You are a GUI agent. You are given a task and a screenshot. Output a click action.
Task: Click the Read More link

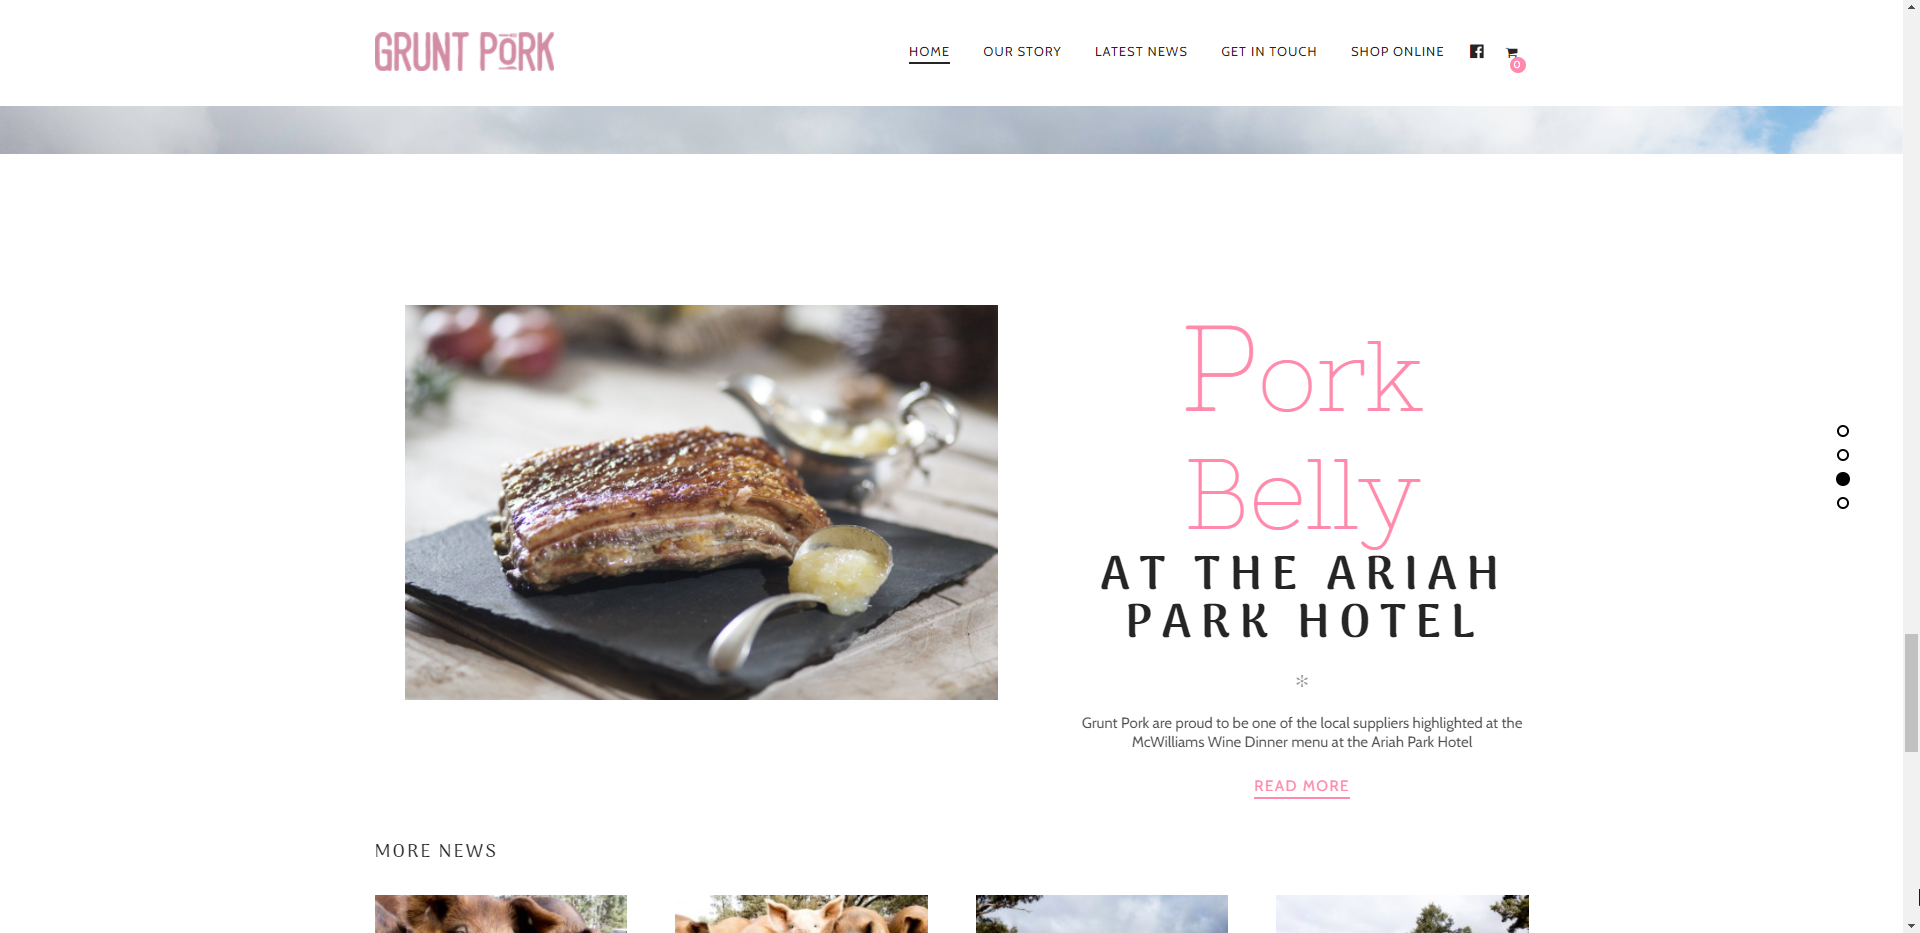1302,787
